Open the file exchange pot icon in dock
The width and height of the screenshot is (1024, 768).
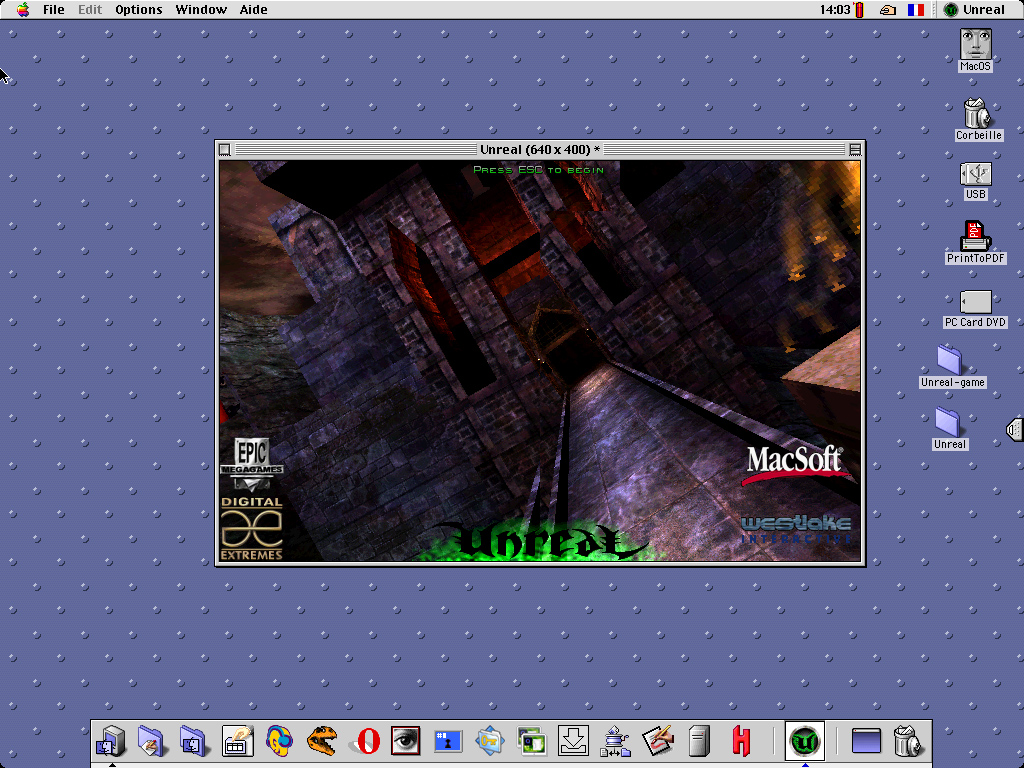pos(615,741)
